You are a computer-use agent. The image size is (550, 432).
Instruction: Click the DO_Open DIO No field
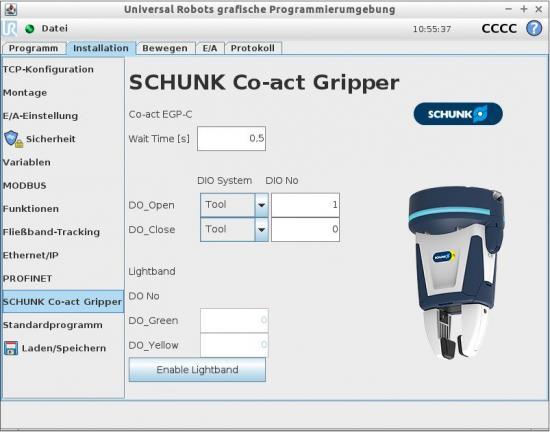click(306, 205)
